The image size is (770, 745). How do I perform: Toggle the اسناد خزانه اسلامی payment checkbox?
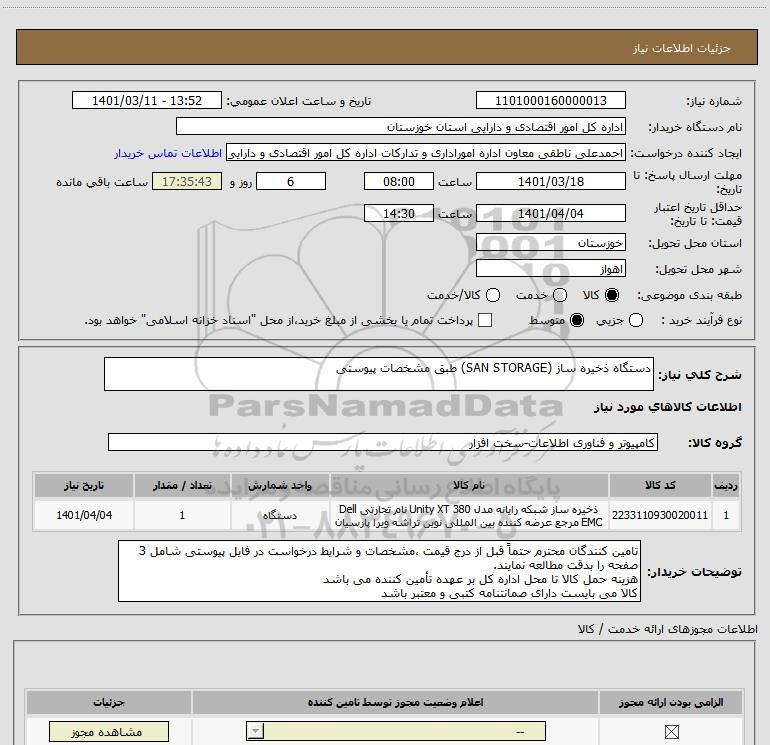coord(485,320)
